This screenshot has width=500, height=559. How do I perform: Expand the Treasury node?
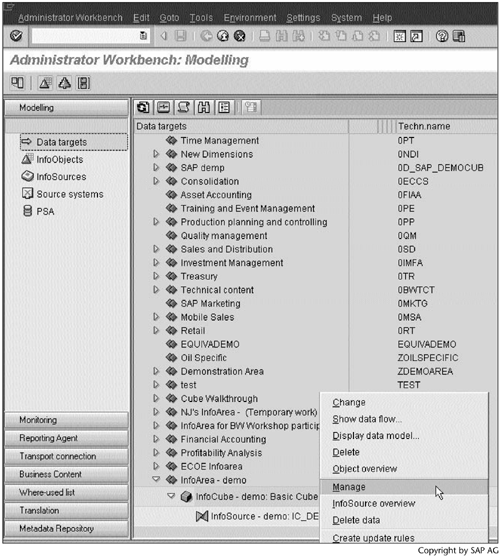156,276
